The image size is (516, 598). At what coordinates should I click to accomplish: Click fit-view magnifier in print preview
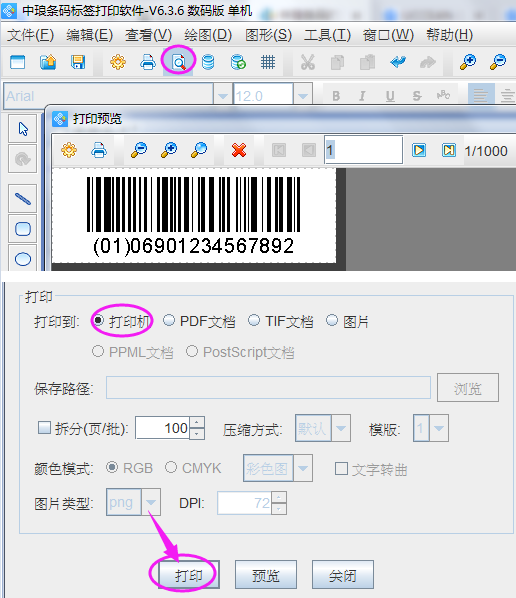click(x=199, y=150)
